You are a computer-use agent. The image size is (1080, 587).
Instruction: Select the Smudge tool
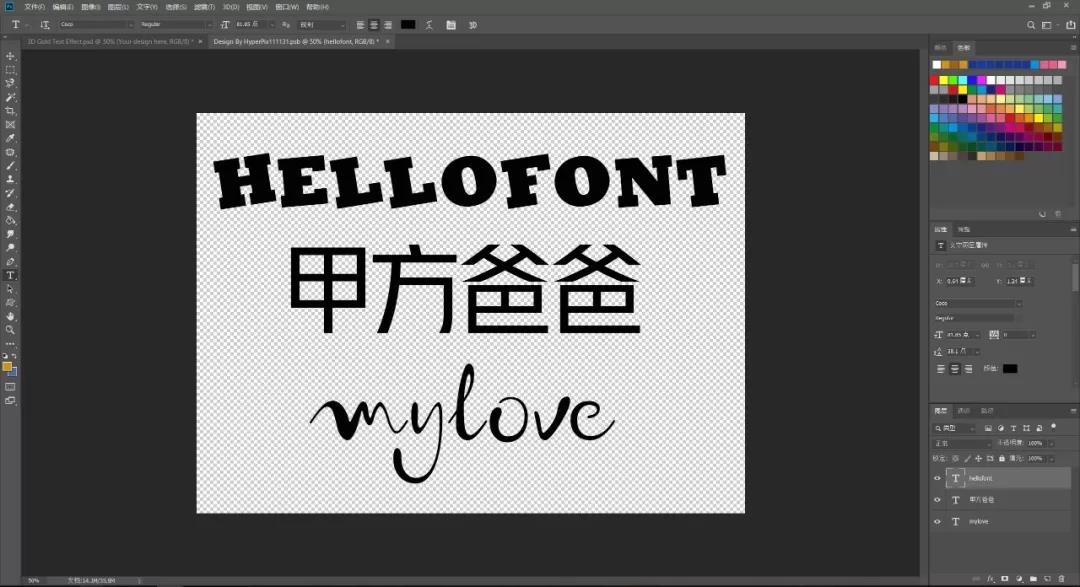[x=10, y=234]
